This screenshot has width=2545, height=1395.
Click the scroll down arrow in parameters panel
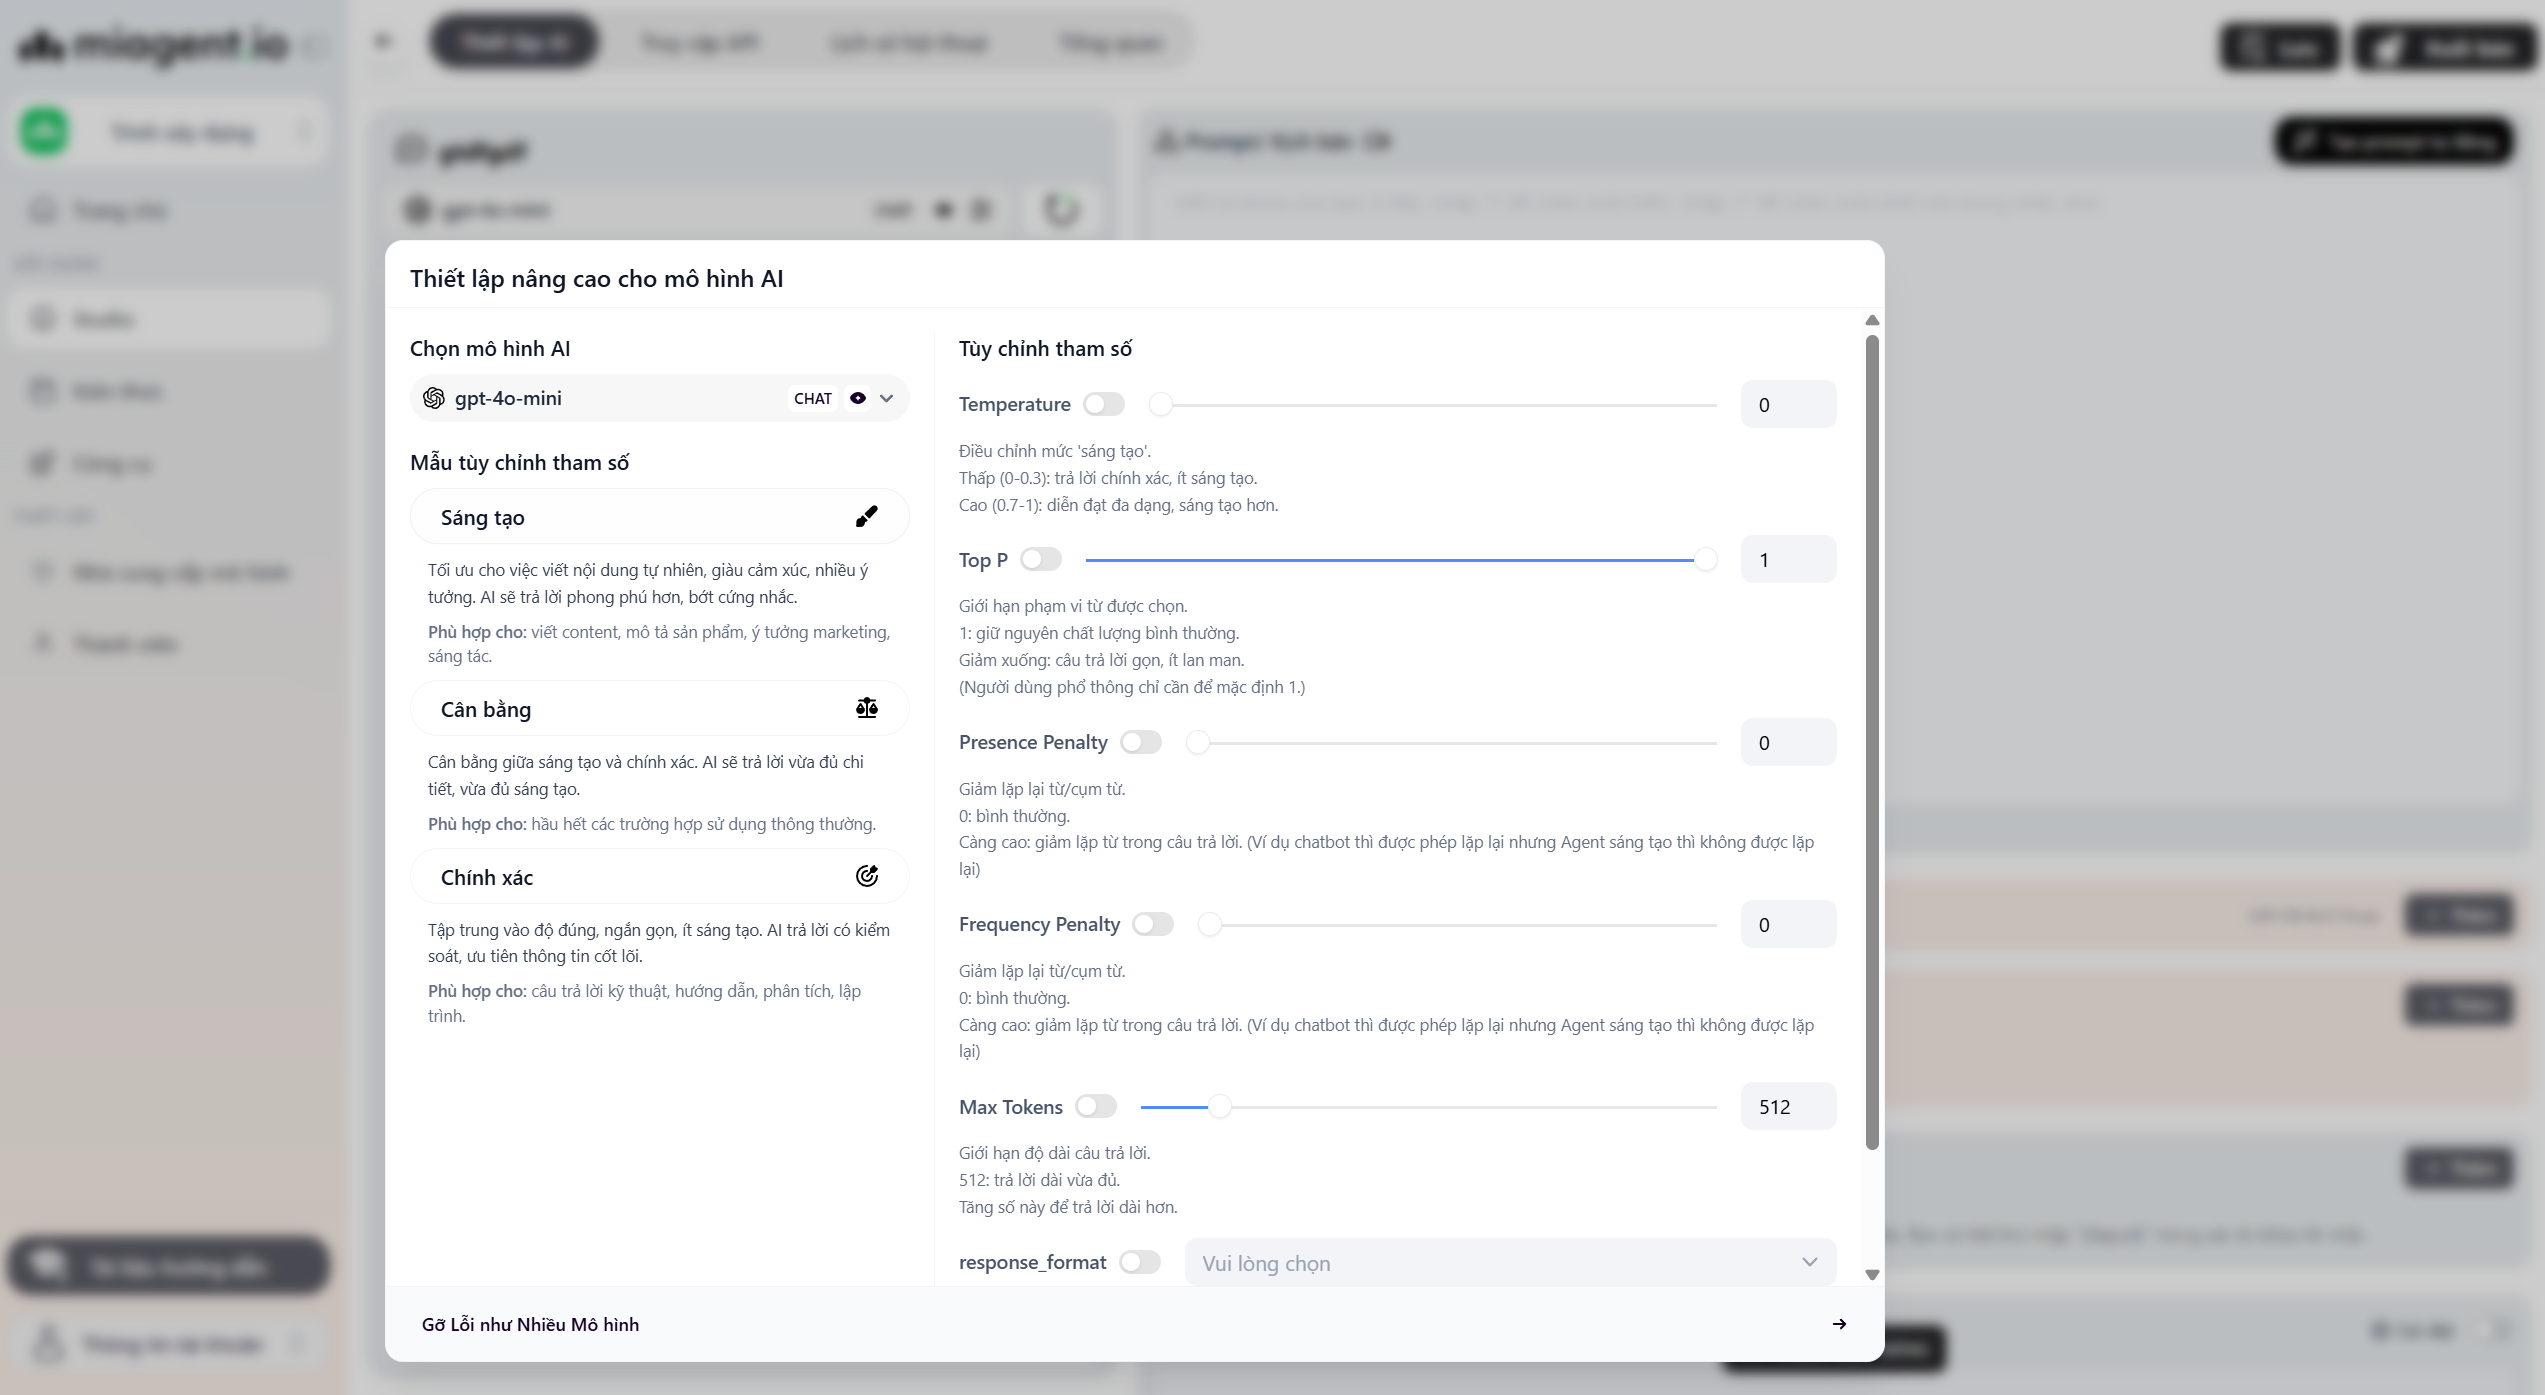(x=1872, y=1275)
